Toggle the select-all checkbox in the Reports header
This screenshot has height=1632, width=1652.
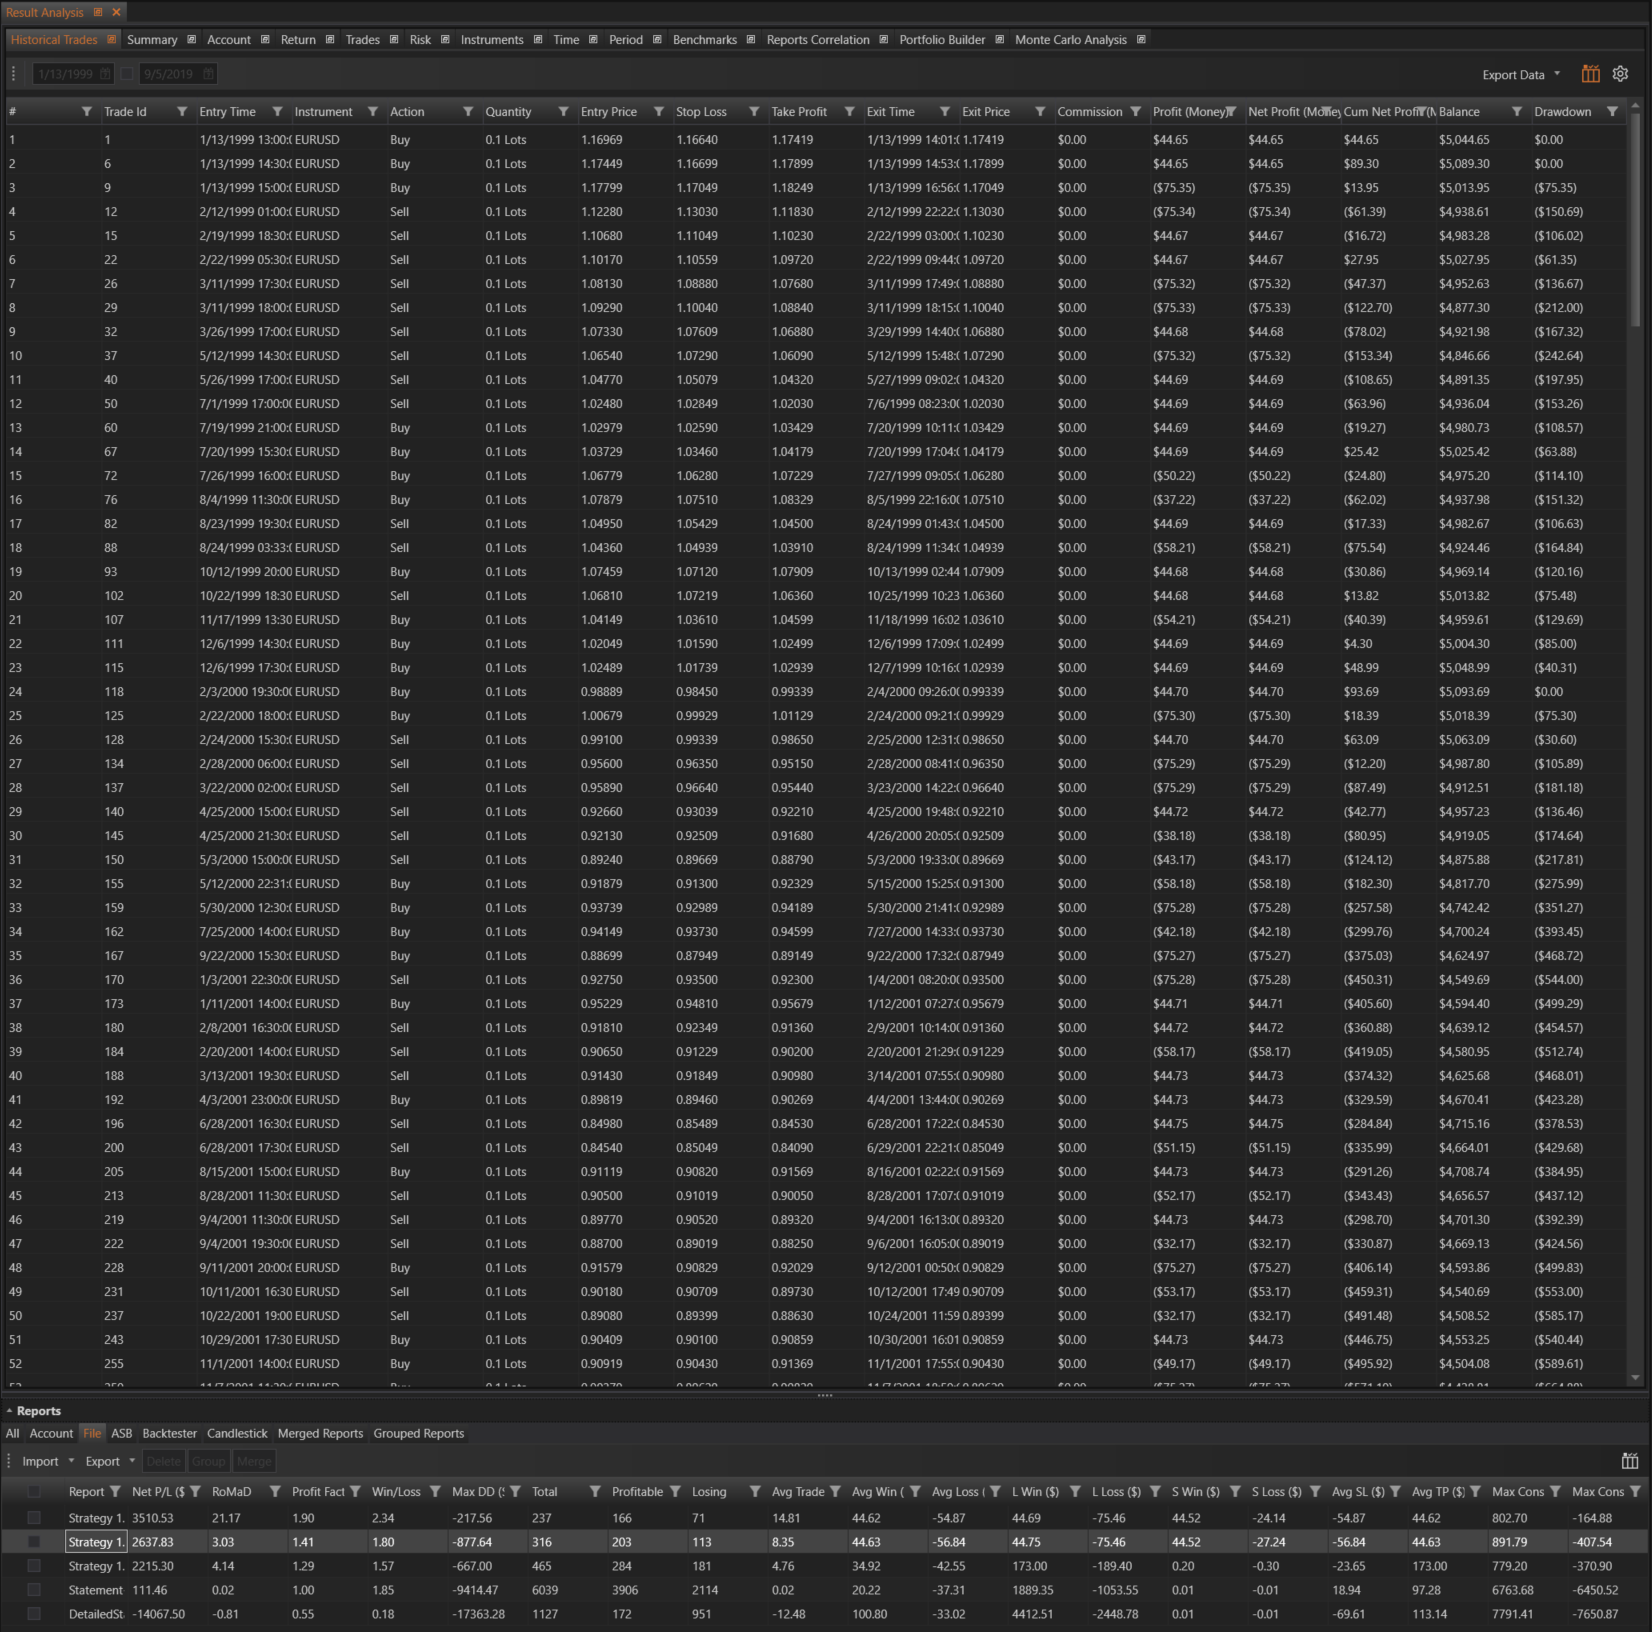pos(34,1491)
